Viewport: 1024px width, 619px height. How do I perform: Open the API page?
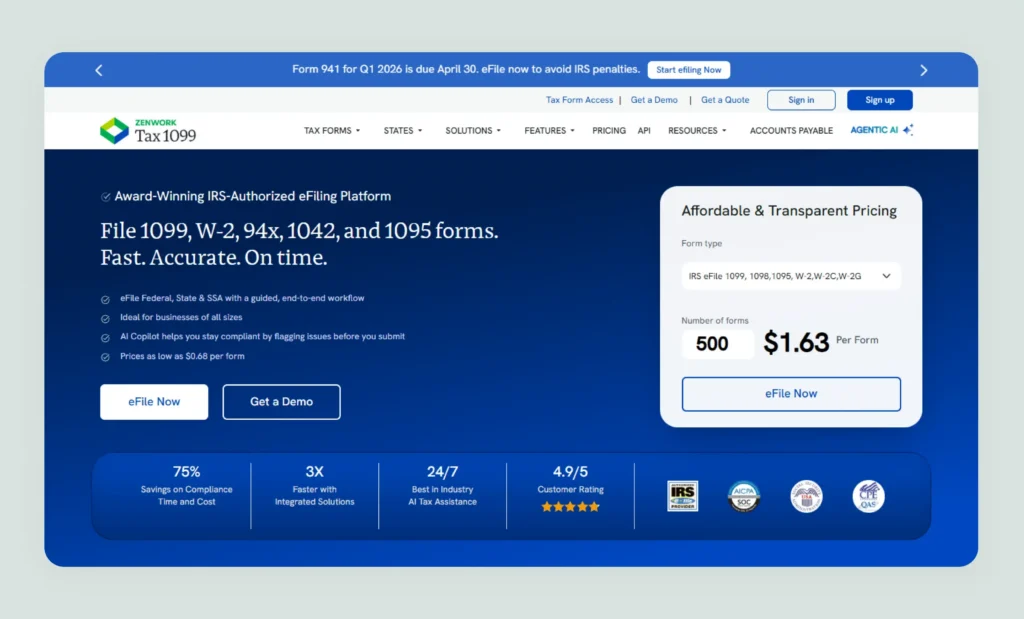pyautogui.click(x=644, y=131)
